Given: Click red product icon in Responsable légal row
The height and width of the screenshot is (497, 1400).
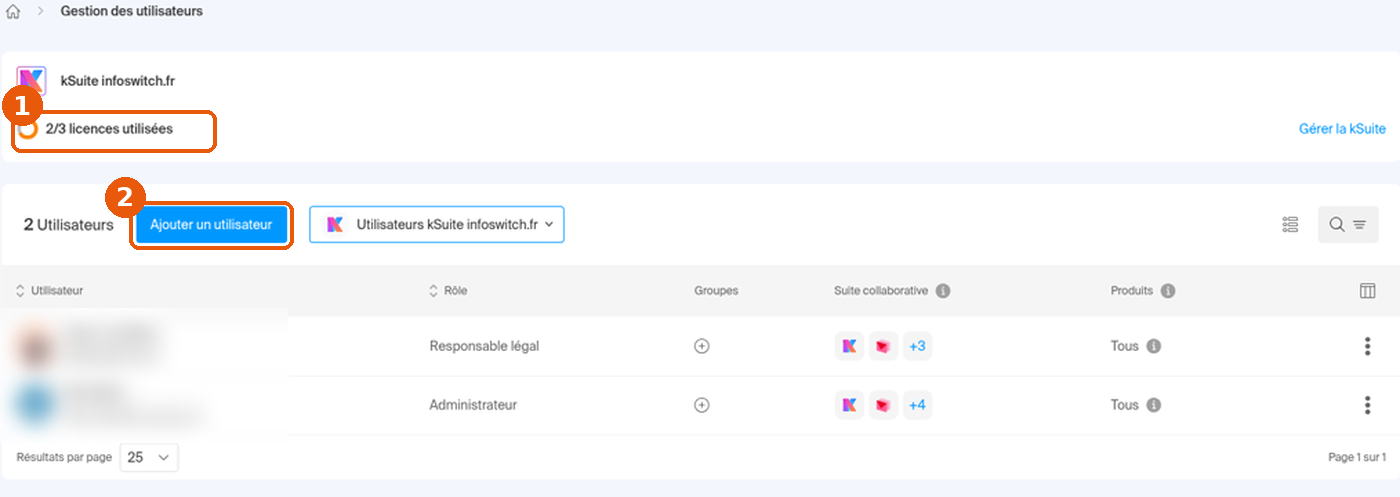Looking at the screenshot, I should tap(883, 346).
